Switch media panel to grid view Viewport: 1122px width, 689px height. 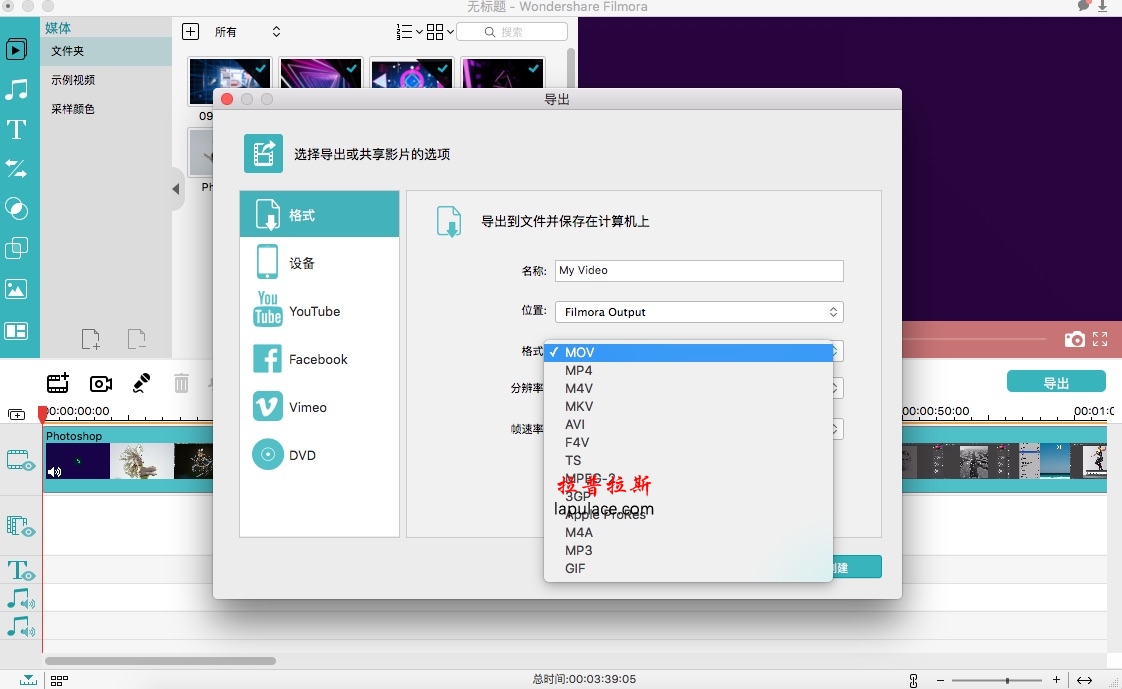pos(435,31)
